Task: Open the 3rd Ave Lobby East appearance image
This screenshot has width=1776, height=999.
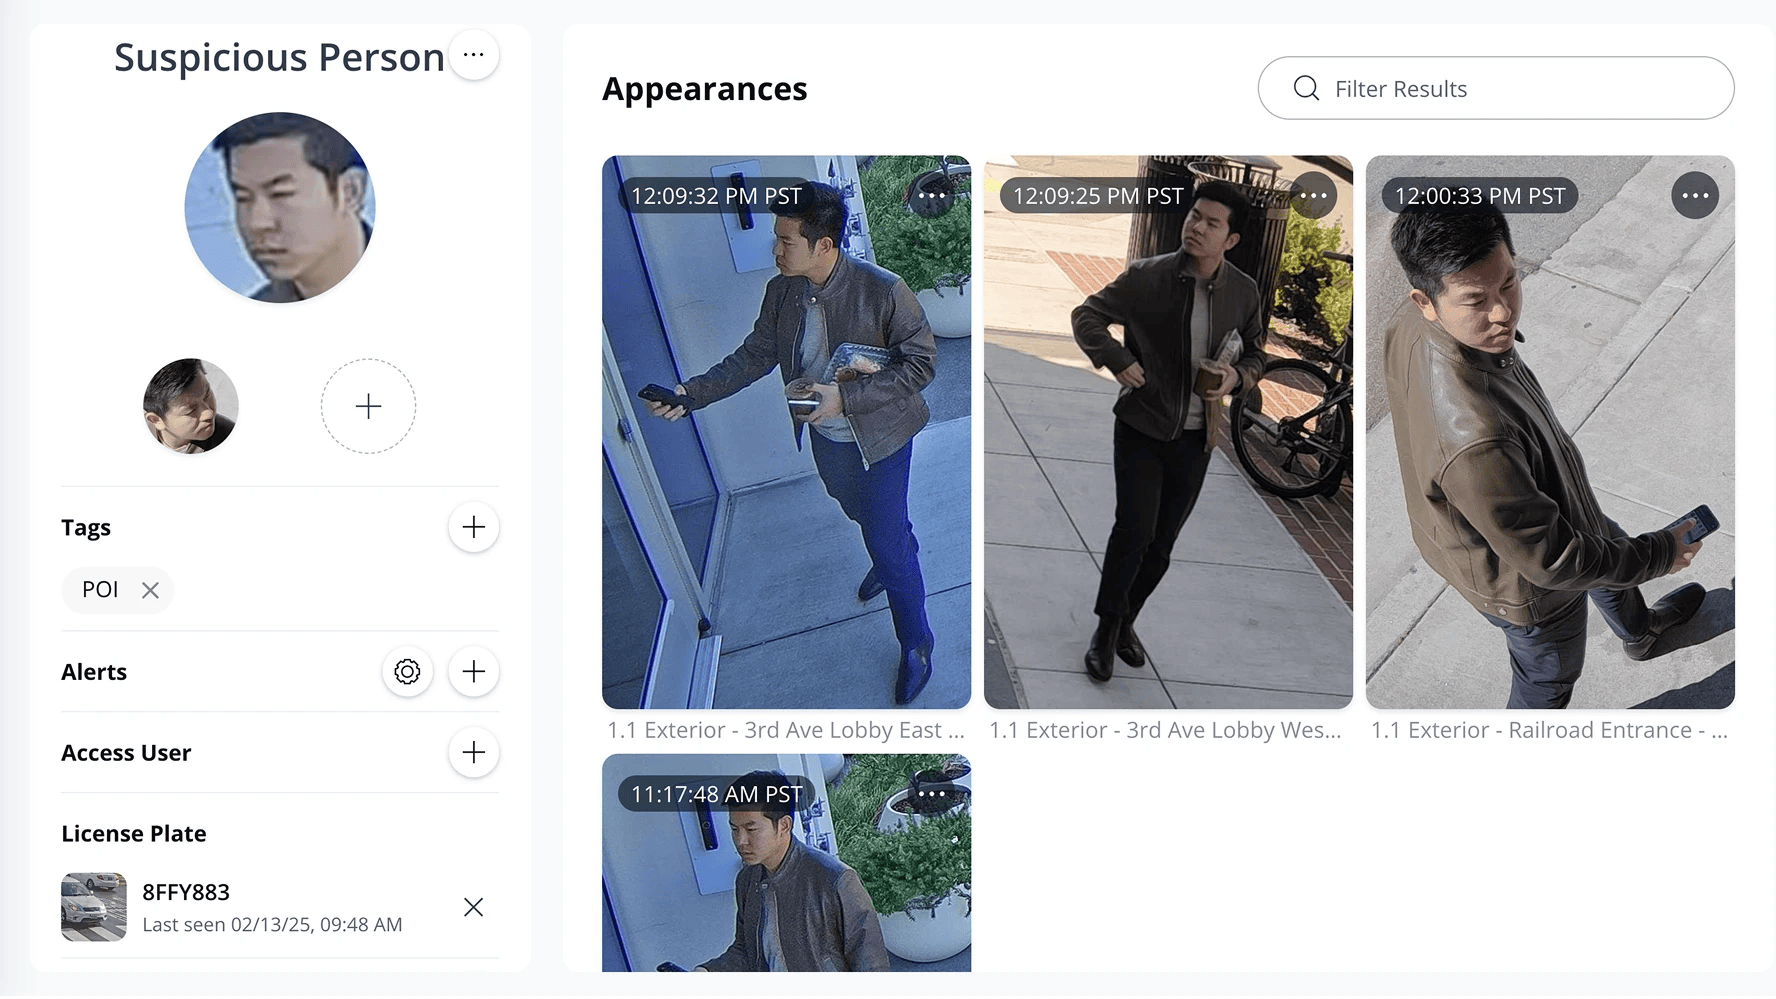Action: pyautogui.click(x=786, y=450)
